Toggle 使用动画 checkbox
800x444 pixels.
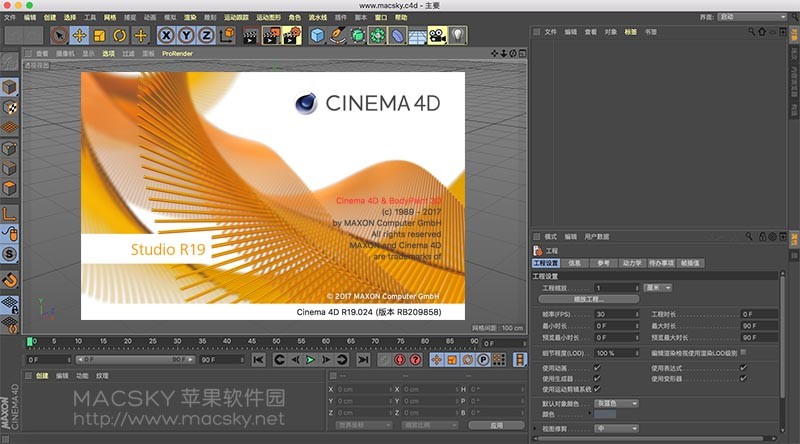pyautogui.click(x=597, y=367)
